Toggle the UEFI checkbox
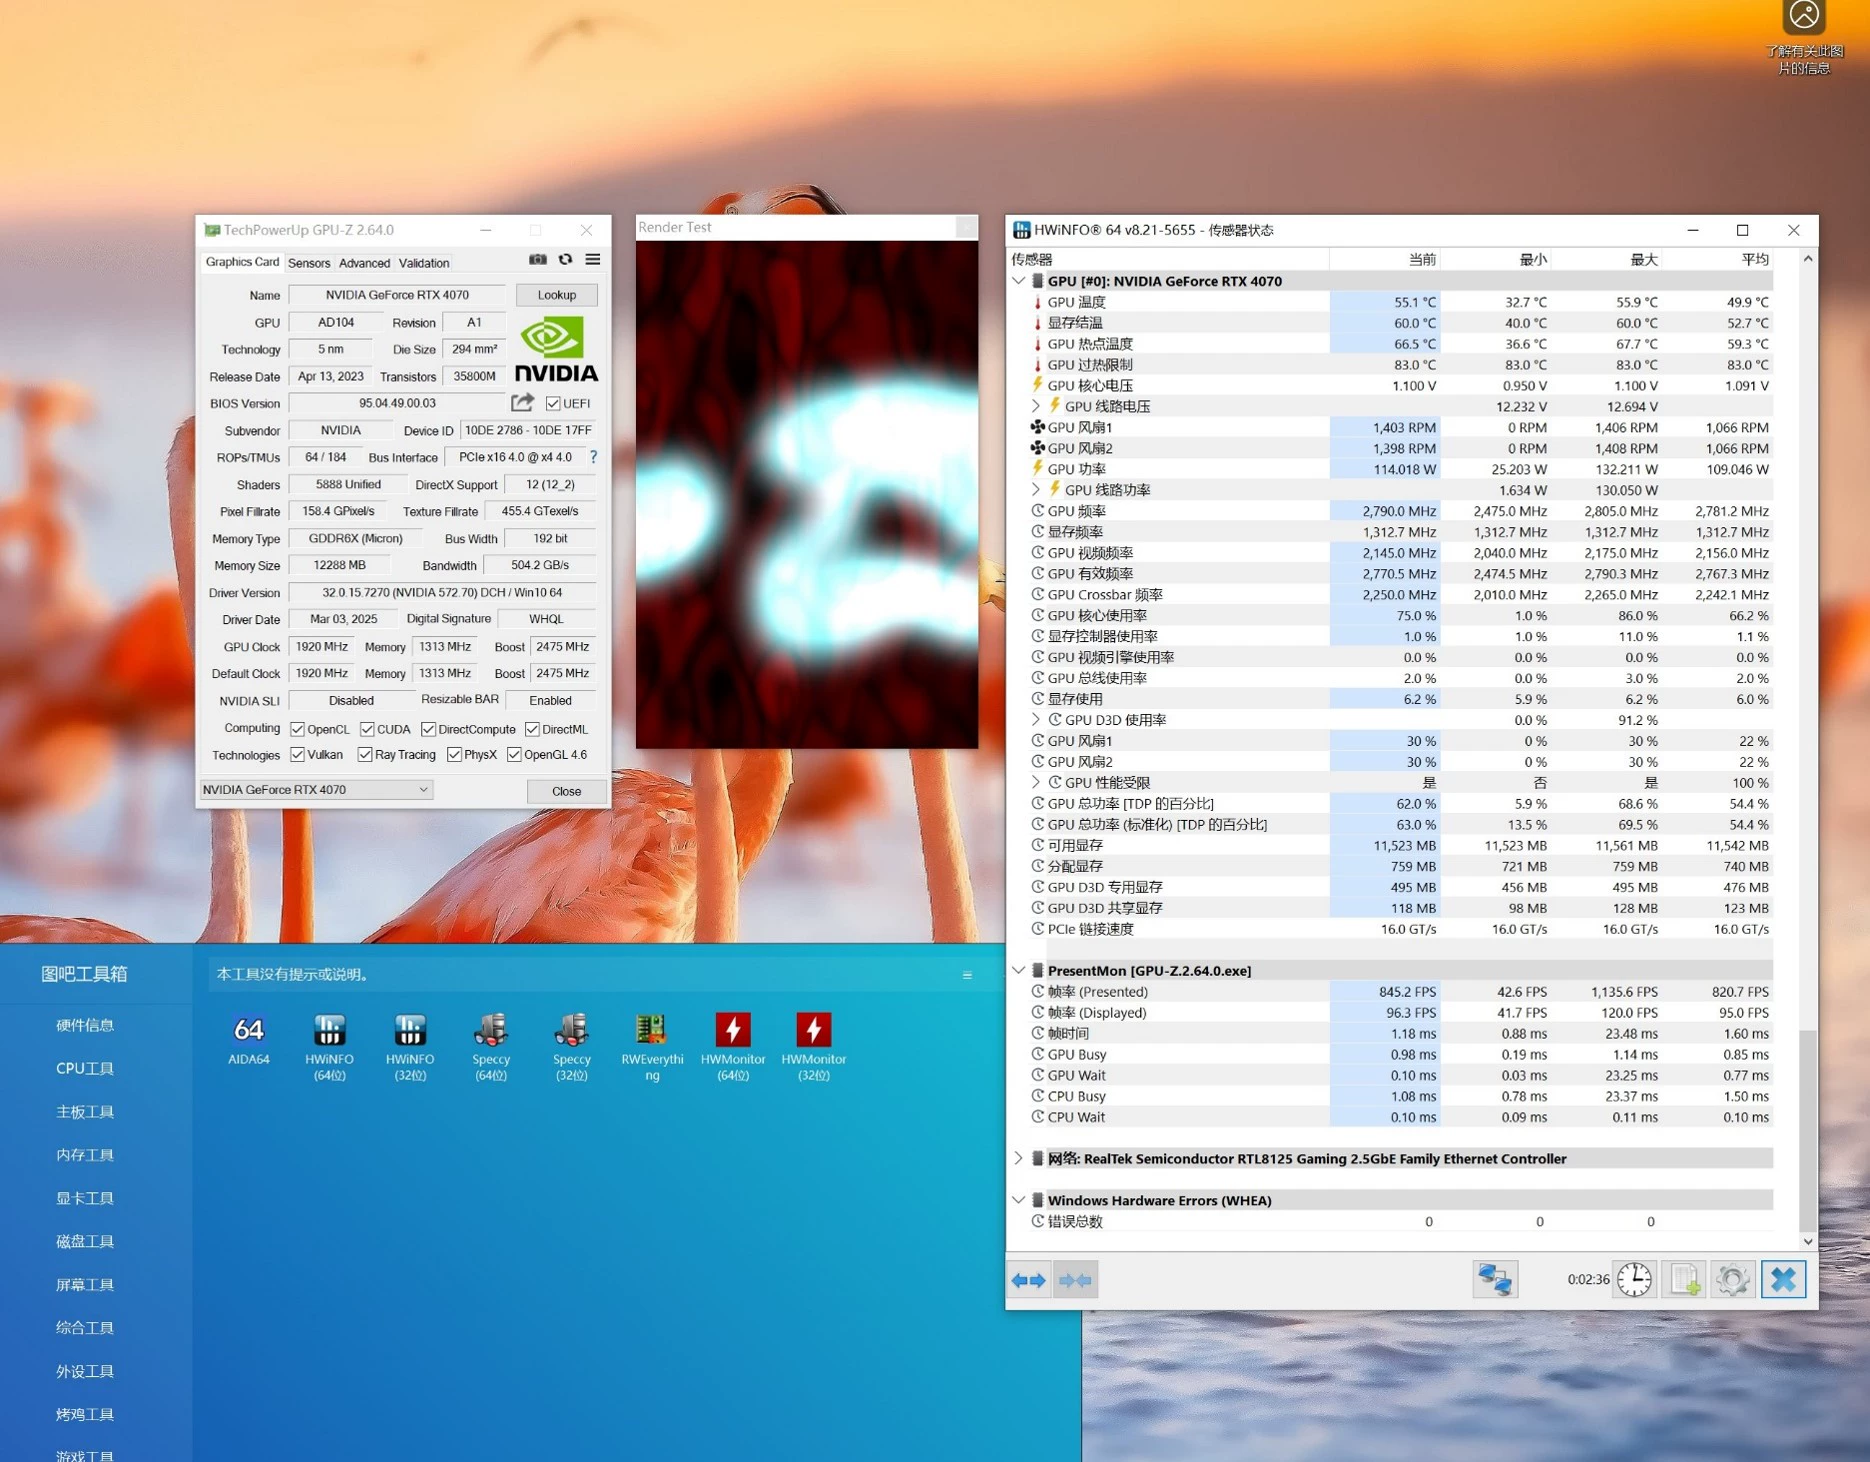This screenshot has width=1870, height=1462. pos(553,403)
